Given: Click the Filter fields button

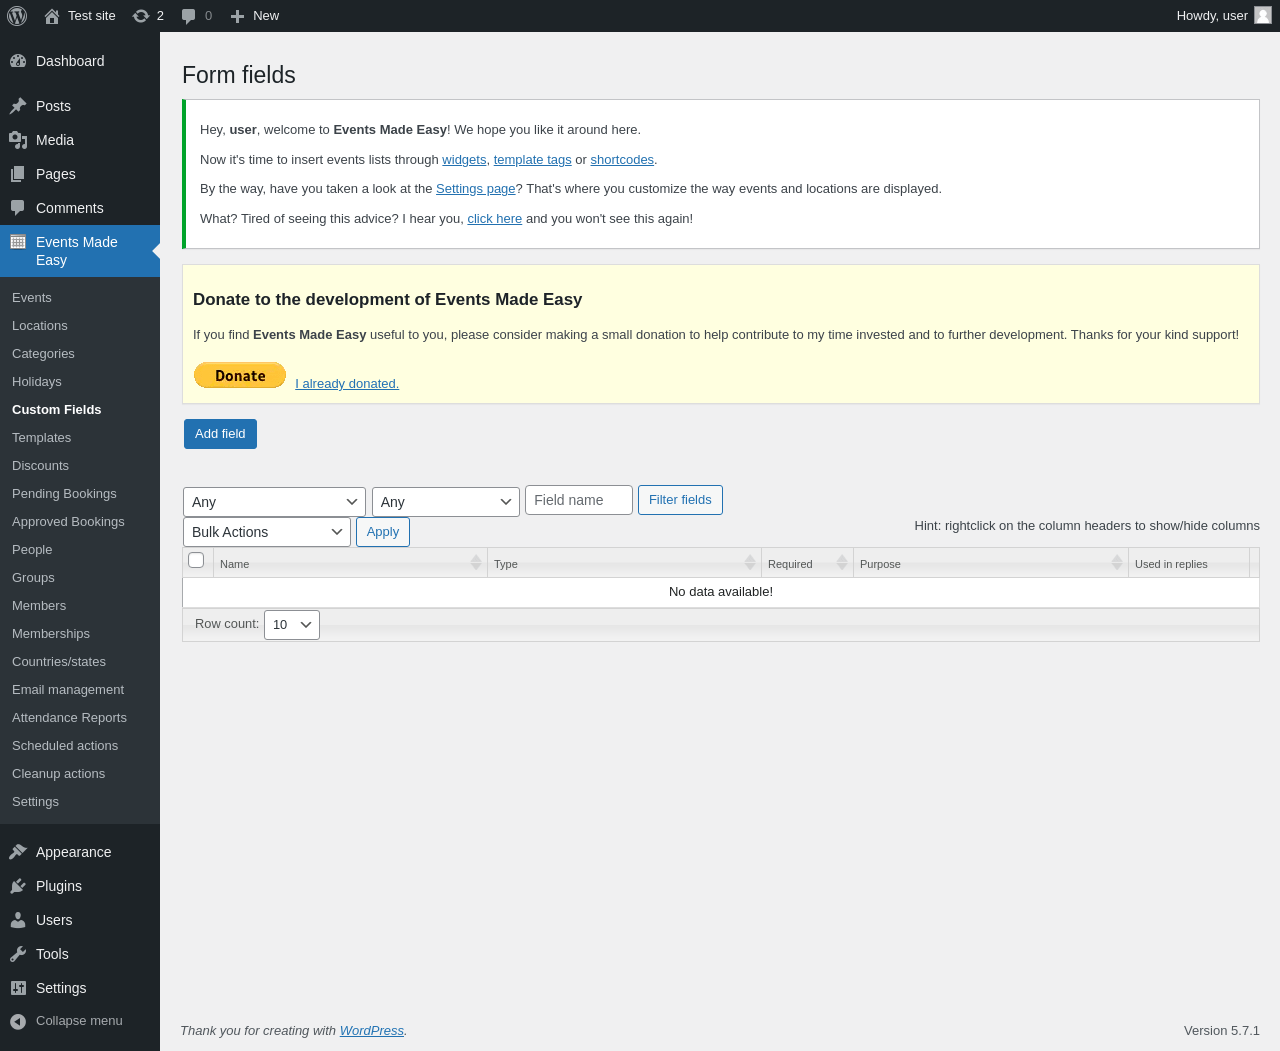Looking at the screenshot, I should 680,500.
